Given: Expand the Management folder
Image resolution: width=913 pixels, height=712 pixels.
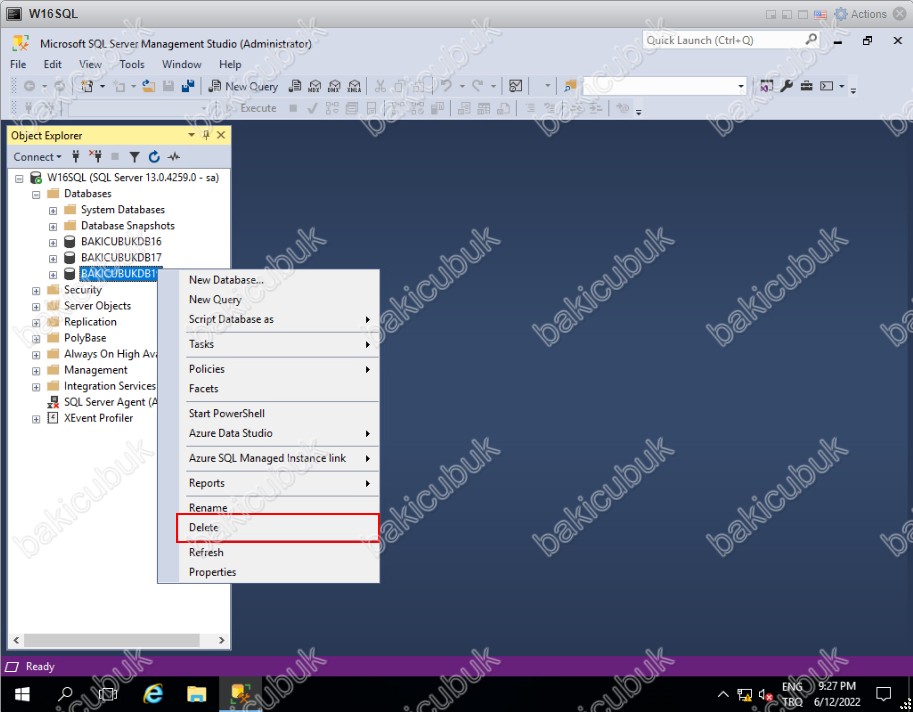Looking at the screenshot, I should tap(36, 371).
